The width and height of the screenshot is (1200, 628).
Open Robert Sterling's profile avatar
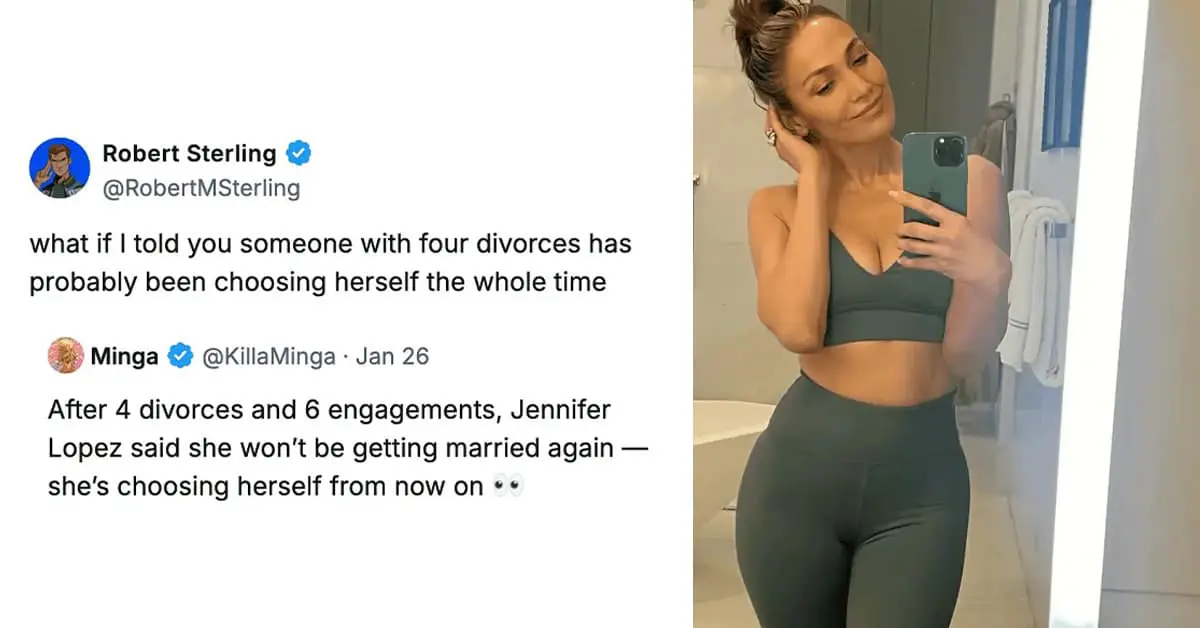[60, 168]
